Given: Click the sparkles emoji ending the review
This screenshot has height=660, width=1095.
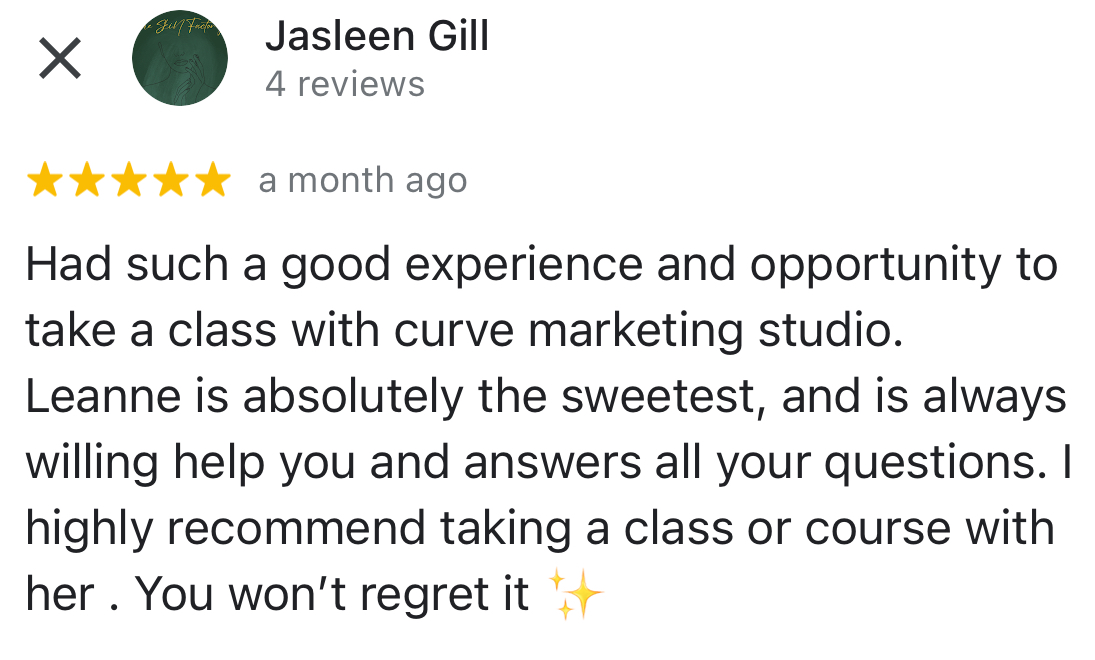Looking at the screenshot, I should click(x=575, y=595).
